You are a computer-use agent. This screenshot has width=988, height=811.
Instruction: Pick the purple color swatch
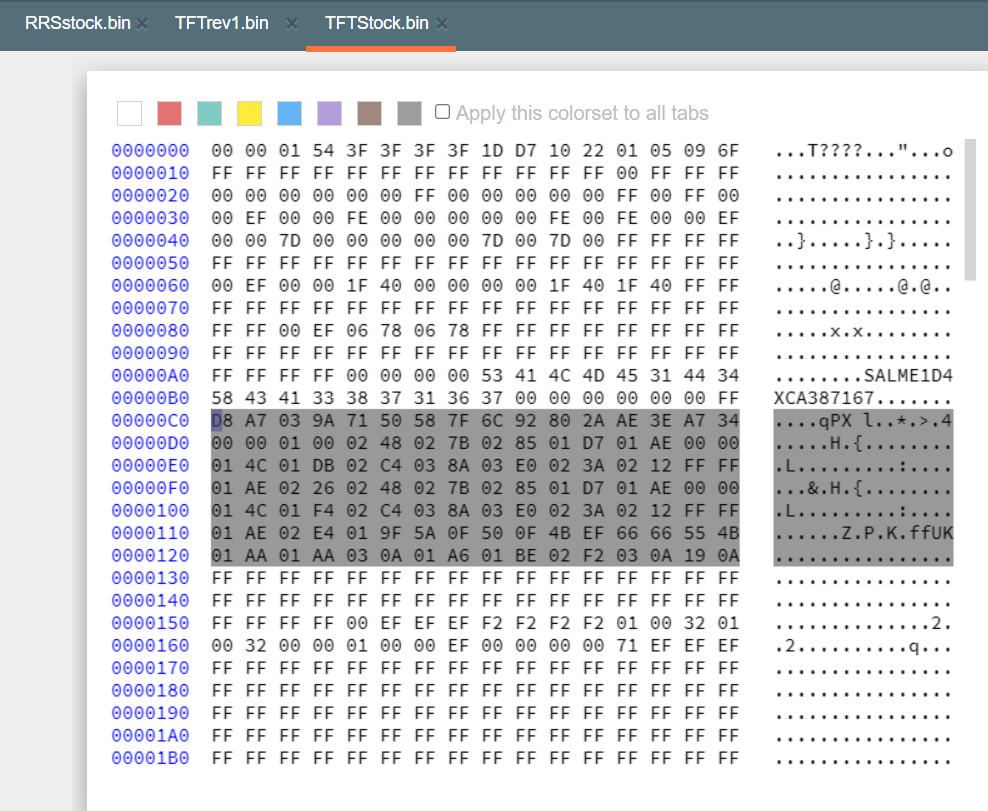330,113
